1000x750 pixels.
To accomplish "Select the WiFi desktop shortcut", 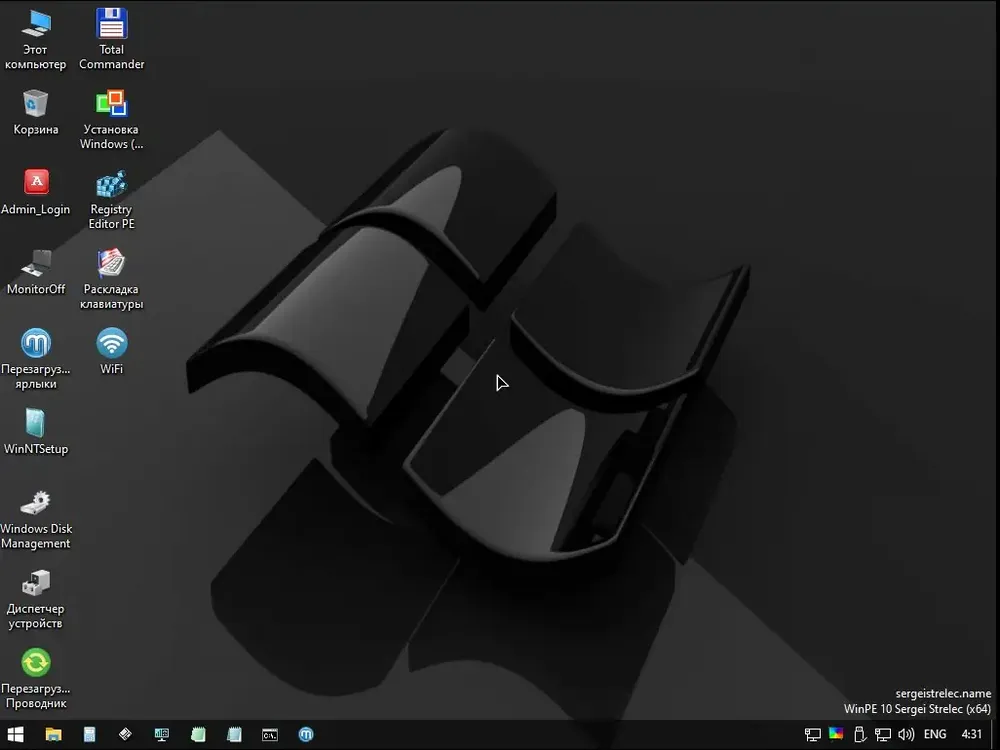I will (x=112, y=351).
